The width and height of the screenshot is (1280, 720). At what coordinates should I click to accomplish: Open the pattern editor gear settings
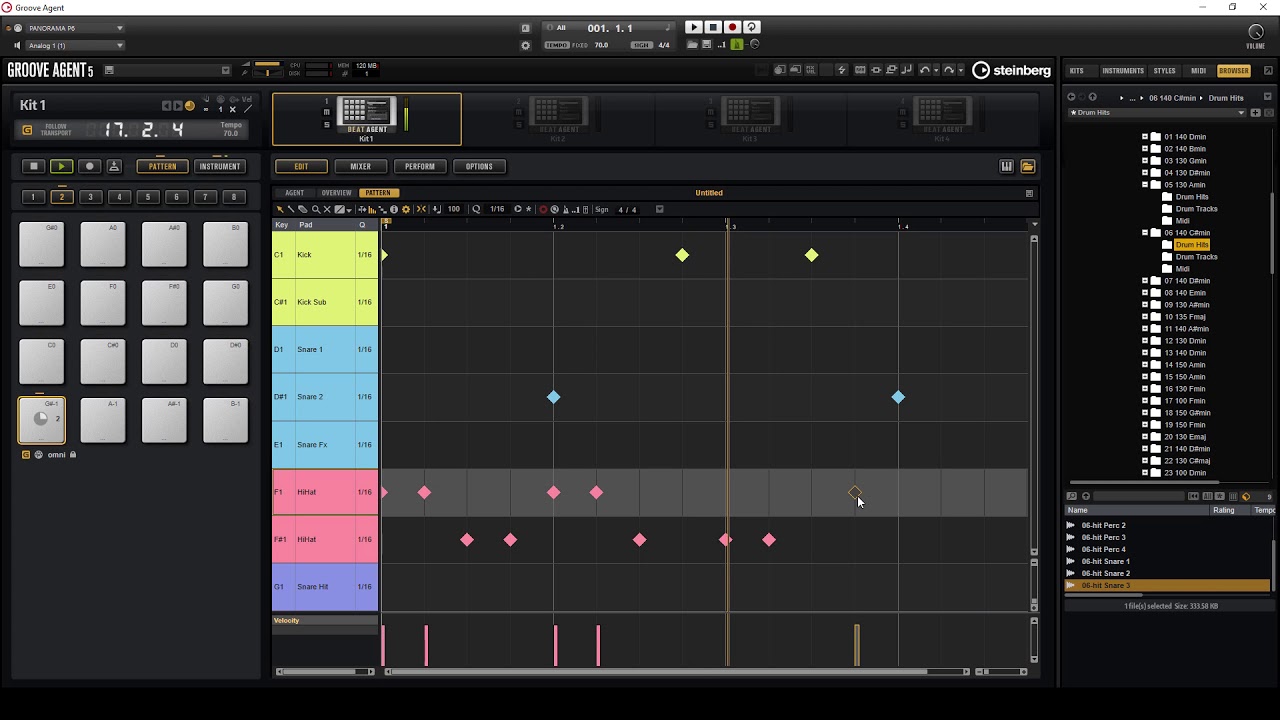[x=405, y=209]
